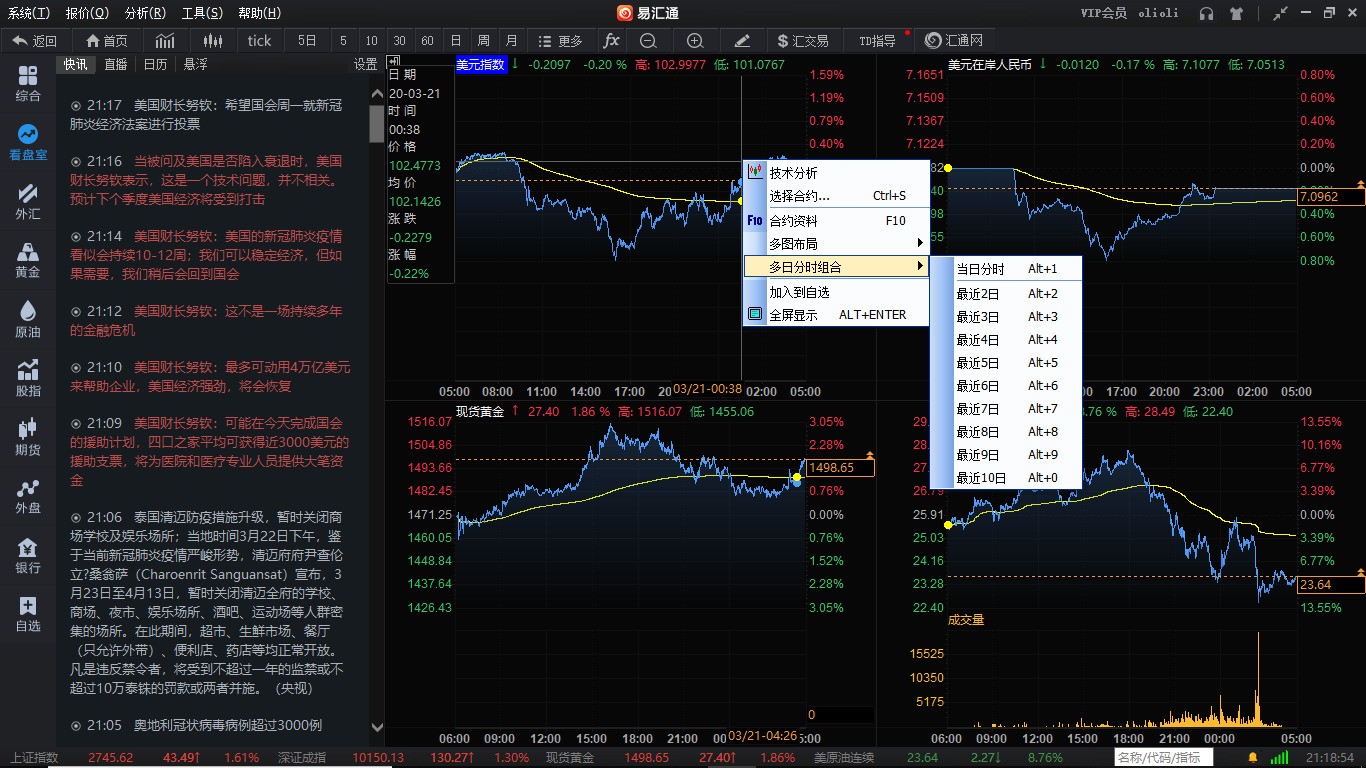Select the 日 daily period
The height and width of the screenshot is (768, 1366).
click(456, 41)
